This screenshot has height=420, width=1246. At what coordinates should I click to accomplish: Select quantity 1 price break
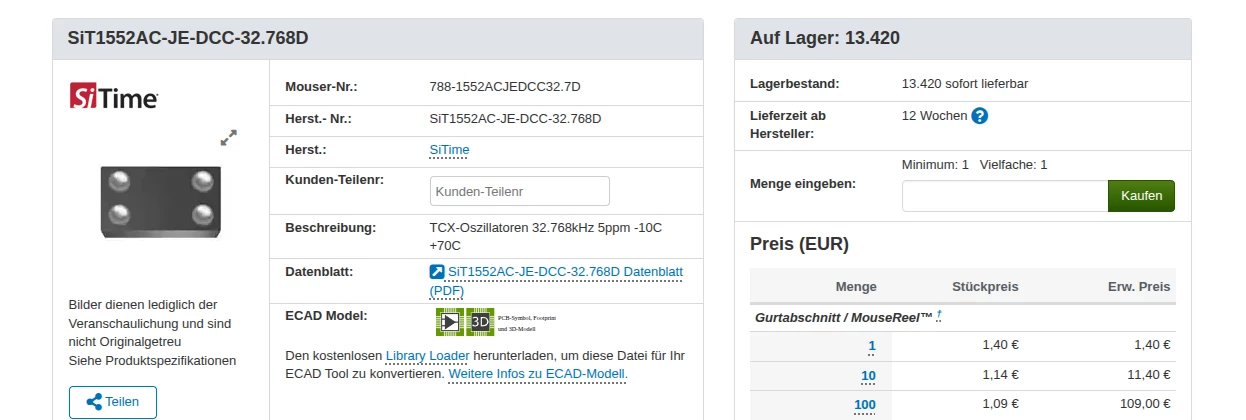872,346
